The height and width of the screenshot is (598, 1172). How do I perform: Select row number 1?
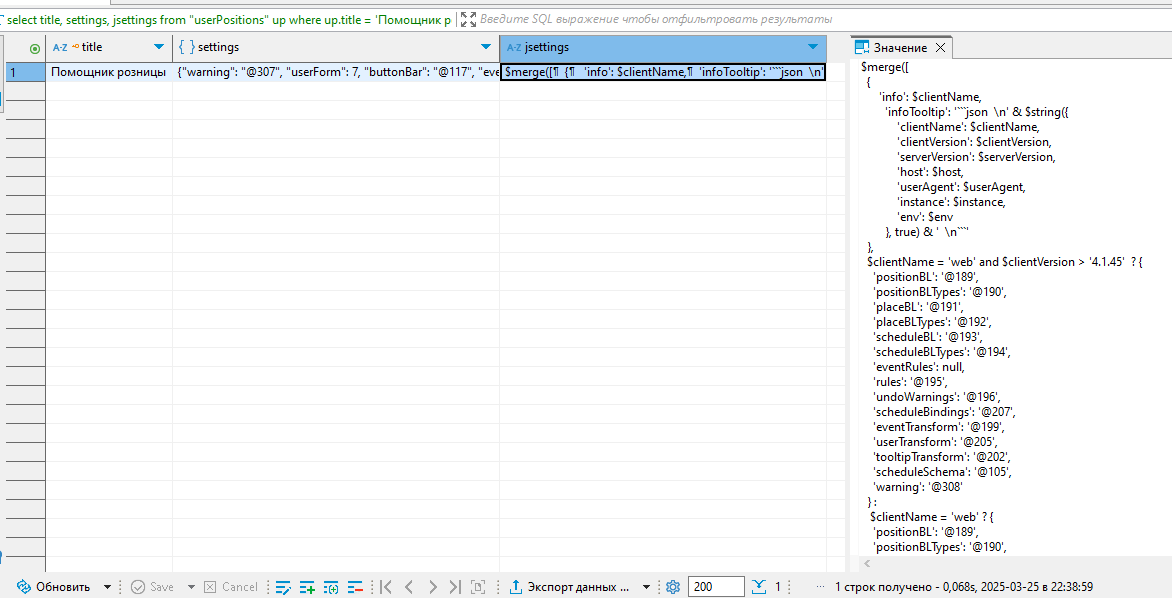[25, 73]
